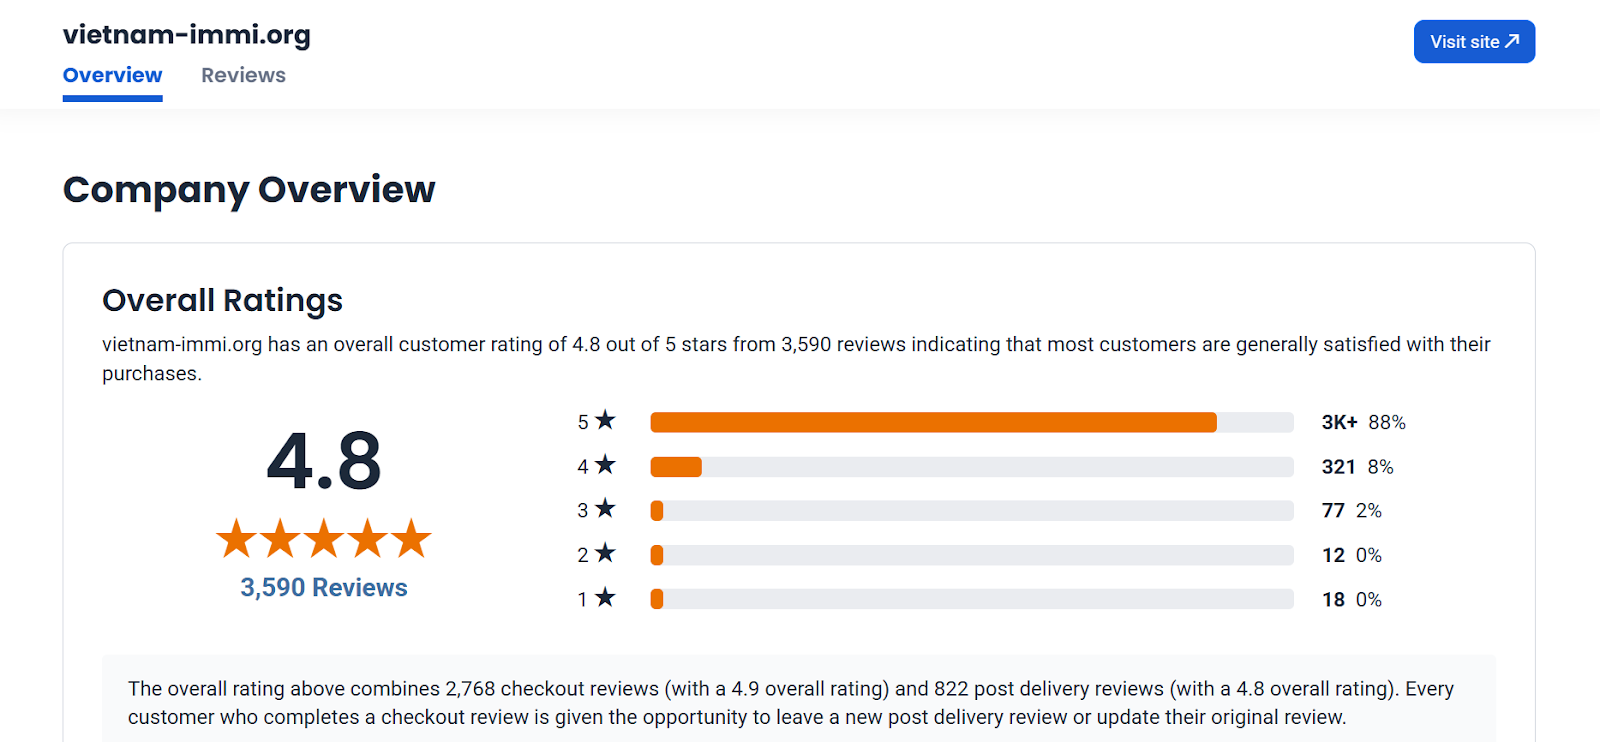Click the 4-star rating bar
This screenshot has height=742, width=1600.
point(972,467)
